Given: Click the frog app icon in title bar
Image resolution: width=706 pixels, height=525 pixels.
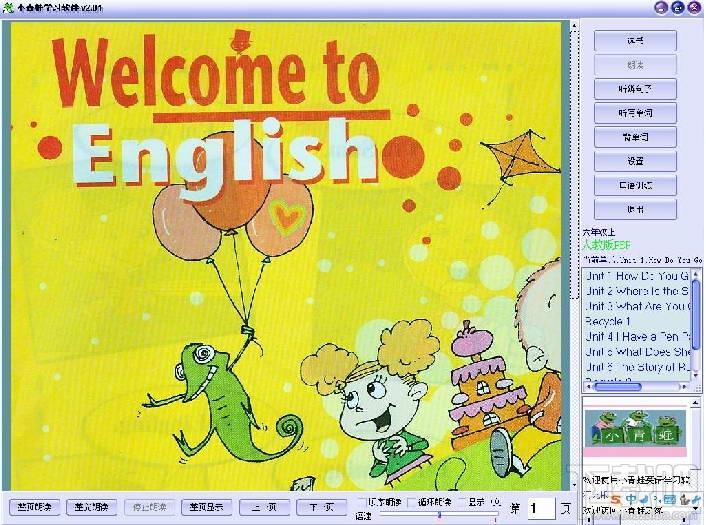Looking at the screenshot, I should 8,7.
